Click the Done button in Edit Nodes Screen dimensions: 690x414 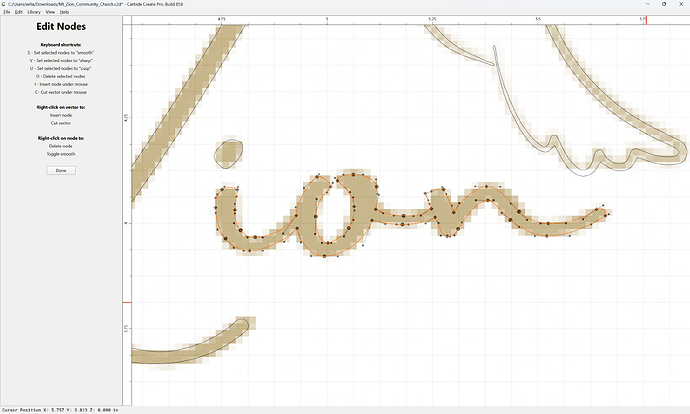[61, 170]
